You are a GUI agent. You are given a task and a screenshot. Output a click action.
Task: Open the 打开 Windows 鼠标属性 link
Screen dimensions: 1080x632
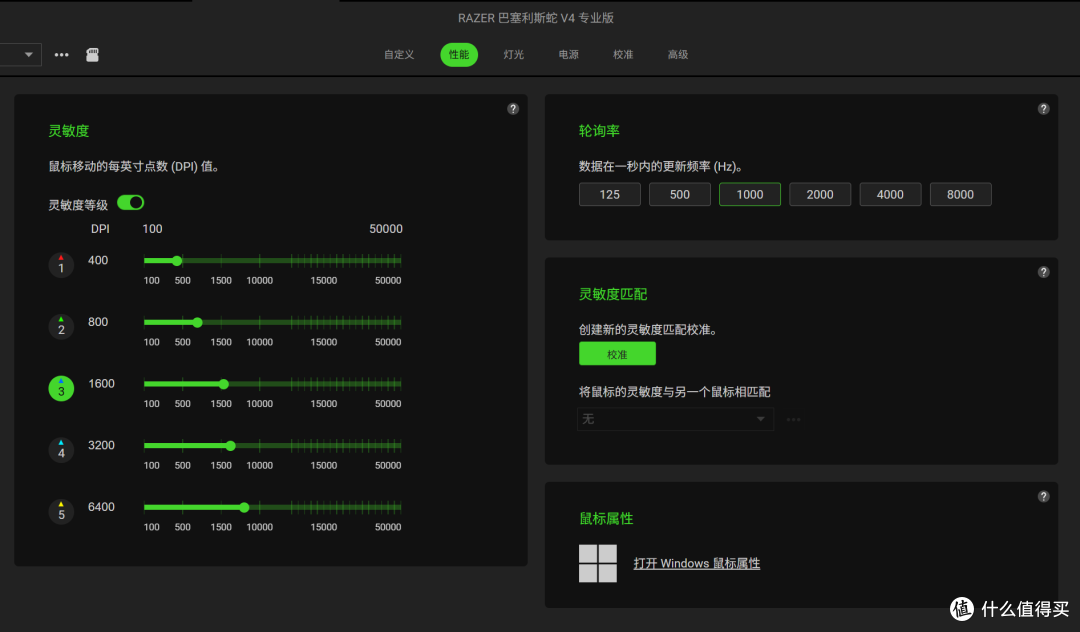click(x=697, y=563)
